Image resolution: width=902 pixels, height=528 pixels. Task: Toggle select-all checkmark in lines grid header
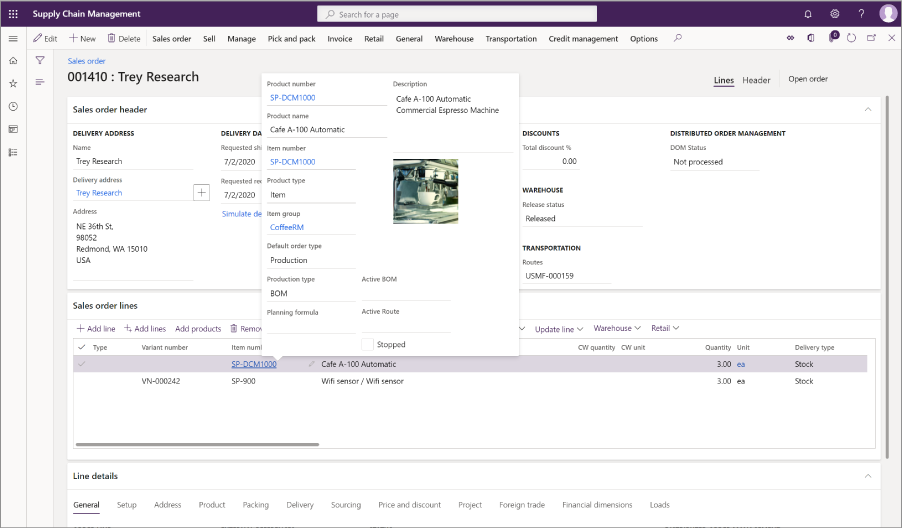pyautogui.click(x=82, y=347)
